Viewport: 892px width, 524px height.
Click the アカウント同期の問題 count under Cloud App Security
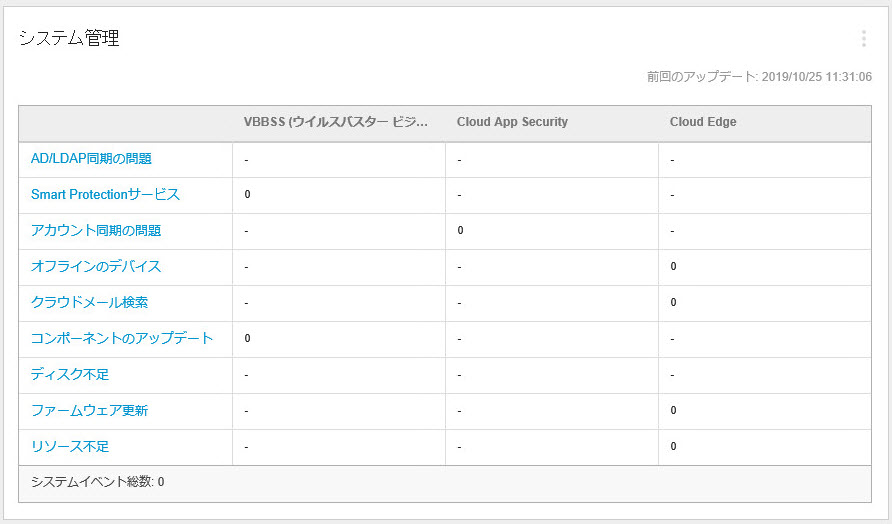click(460, 231)
